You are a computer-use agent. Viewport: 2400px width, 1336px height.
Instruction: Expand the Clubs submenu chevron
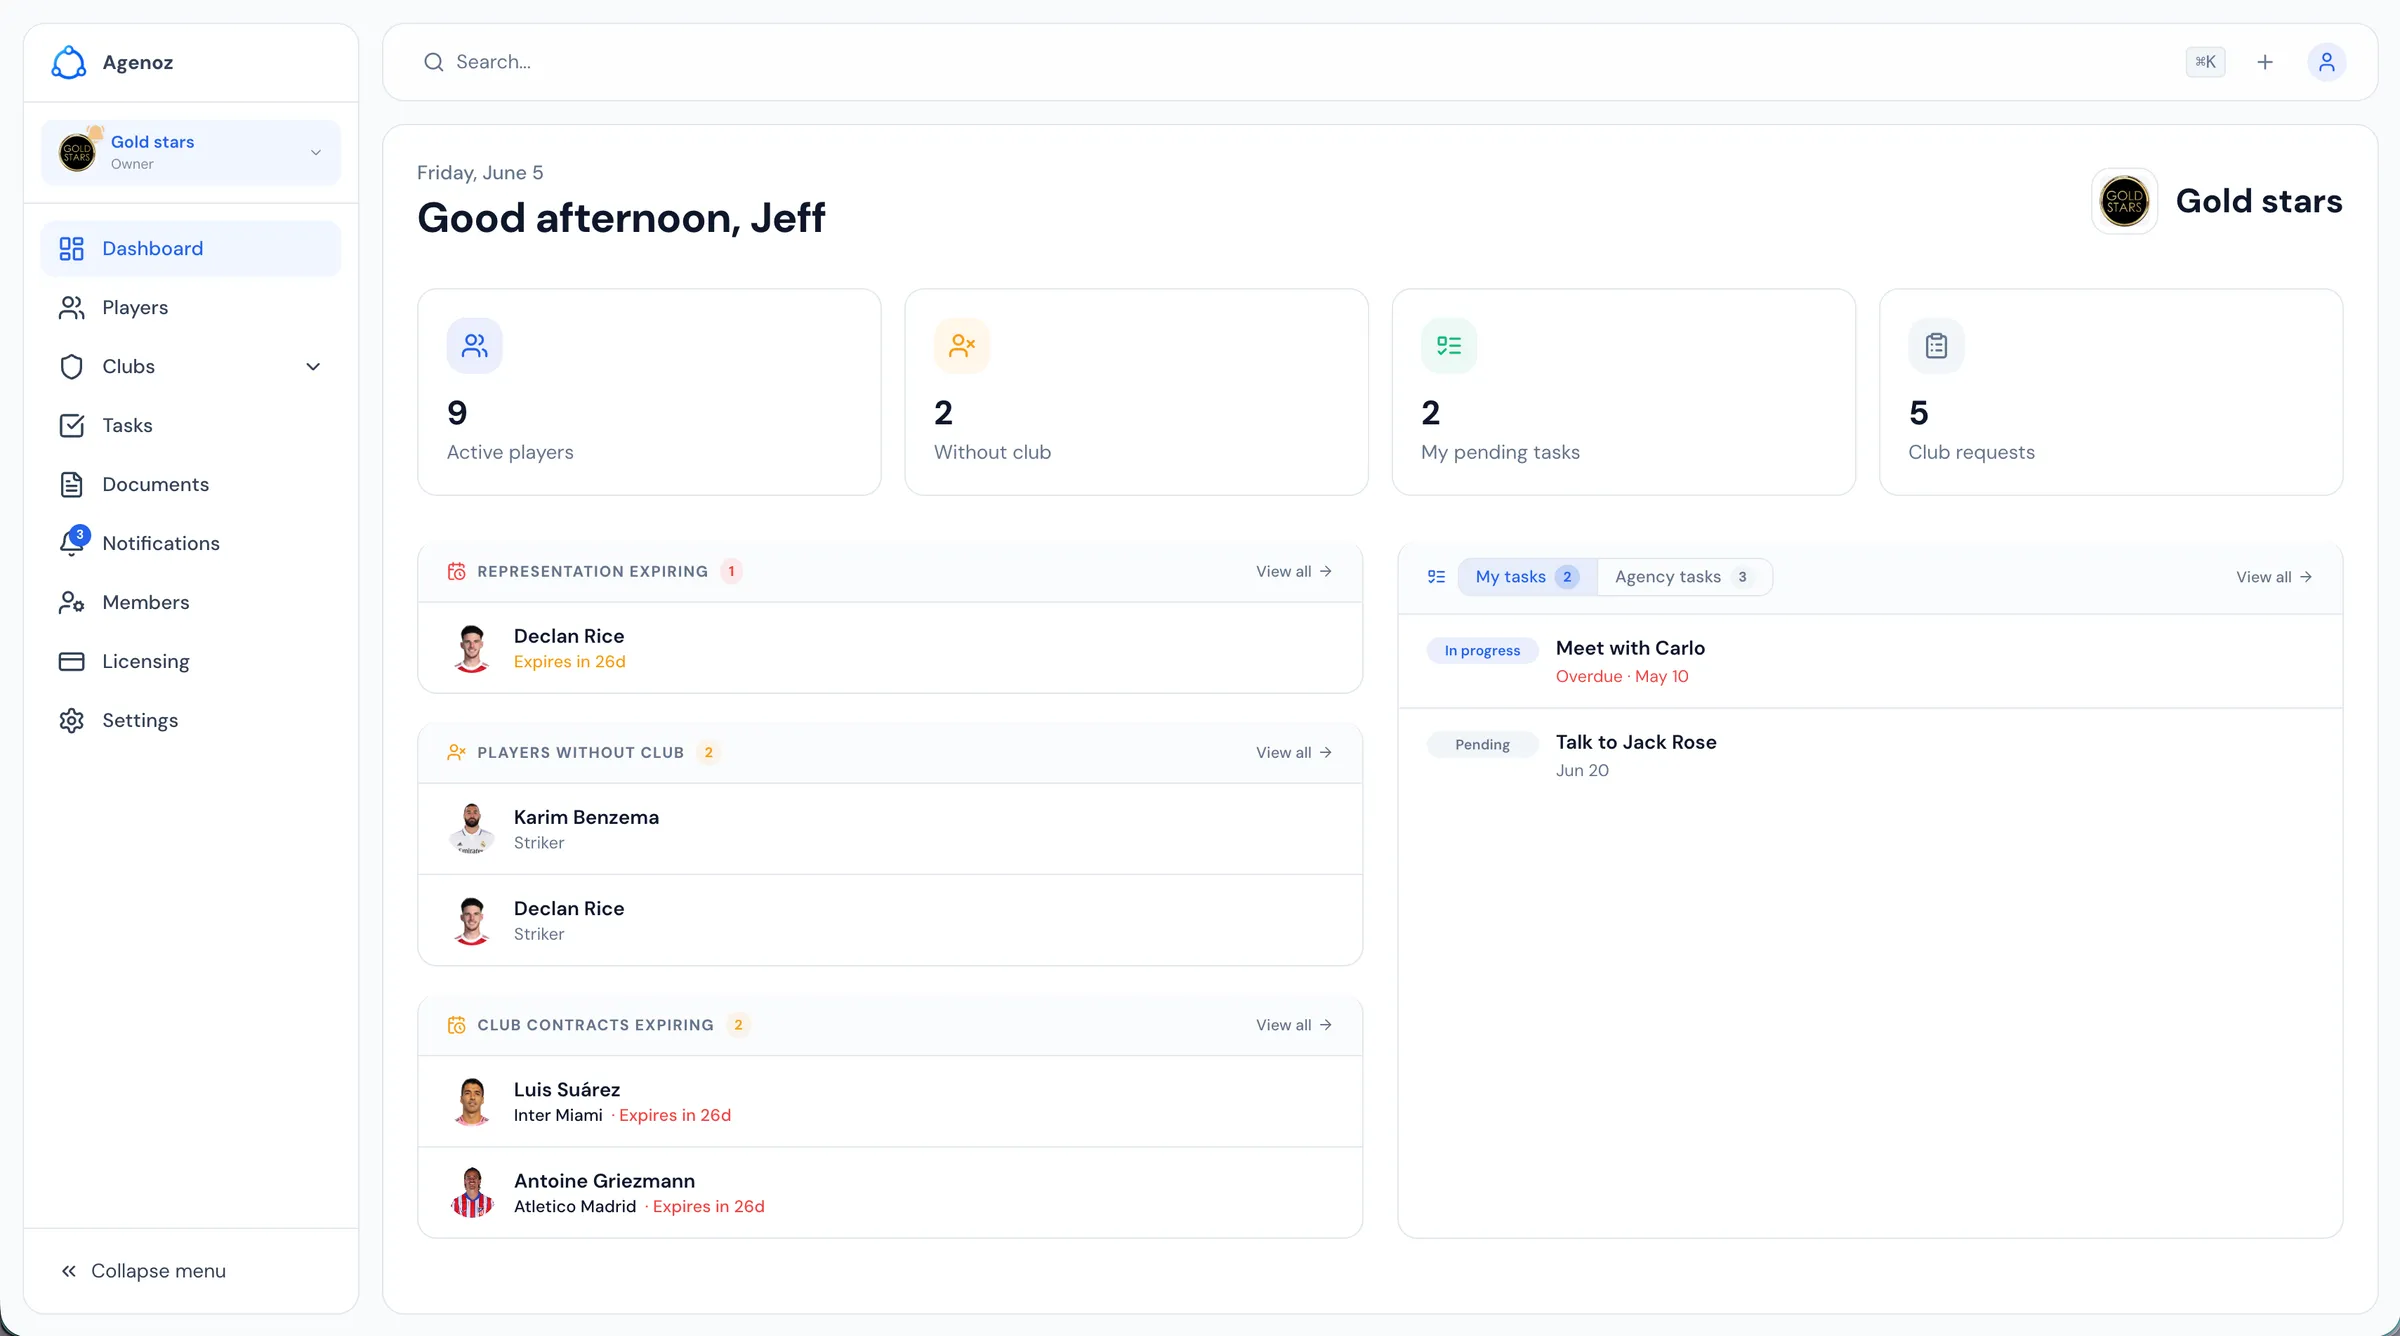coord(313,366)
